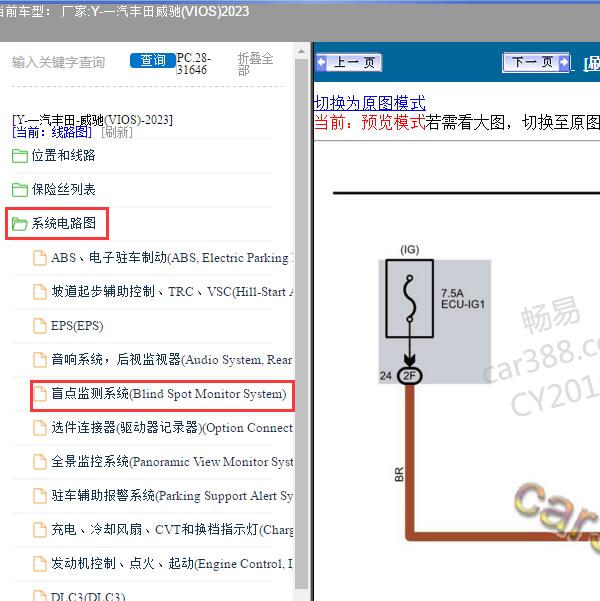Open 全景监控系统 Panoramic View Monitor
The image size is (600, 601).
pos(173,461)
